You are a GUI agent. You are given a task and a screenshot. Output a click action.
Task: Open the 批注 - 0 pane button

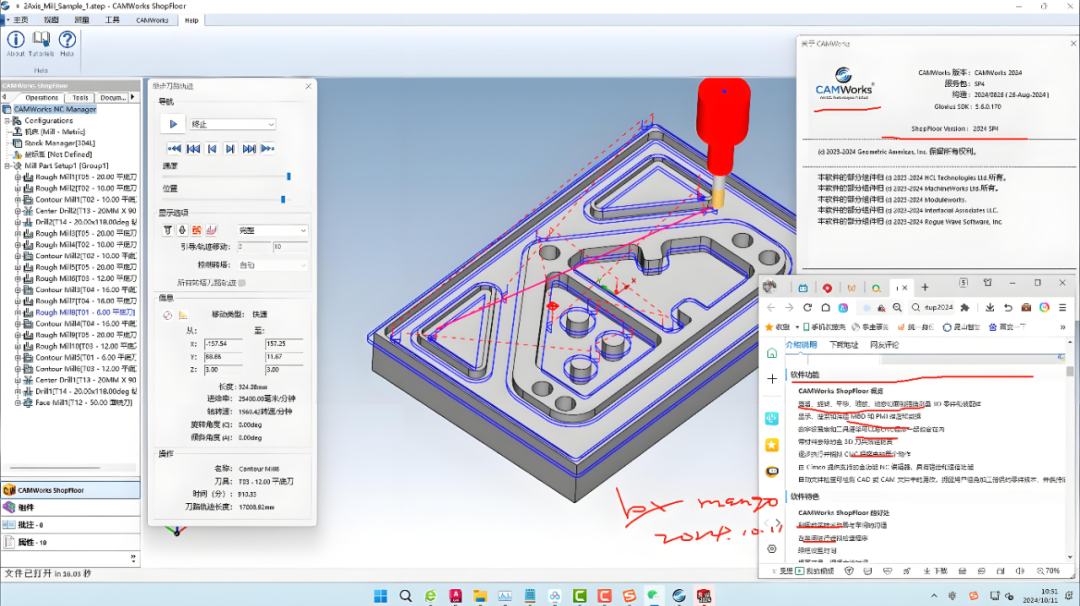tap(70, 525)
